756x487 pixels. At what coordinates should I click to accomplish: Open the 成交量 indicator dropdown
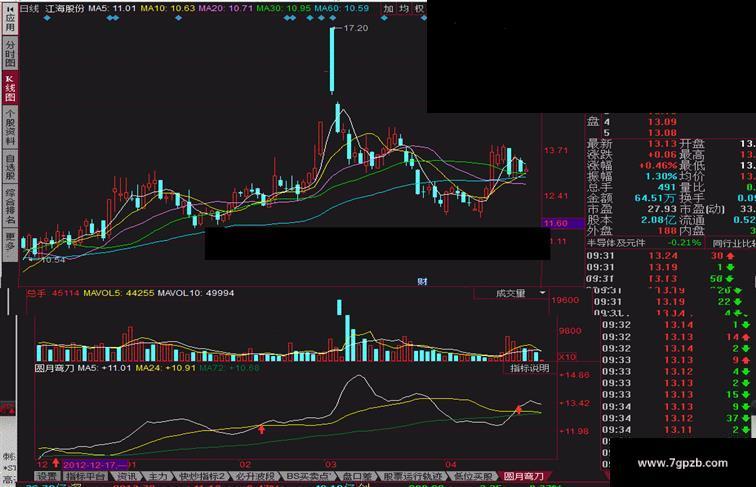coord(512,293)
